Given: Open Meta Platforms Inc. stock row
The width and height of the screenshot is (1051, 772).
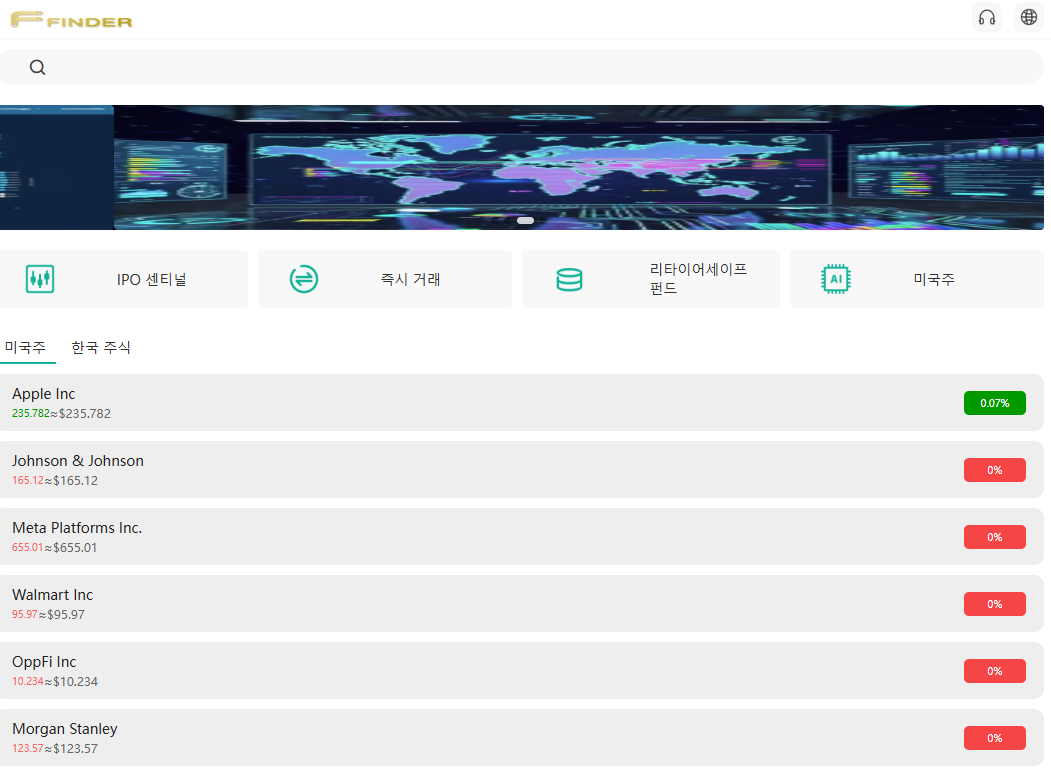Looking at the screenshot, I should 521,537.
